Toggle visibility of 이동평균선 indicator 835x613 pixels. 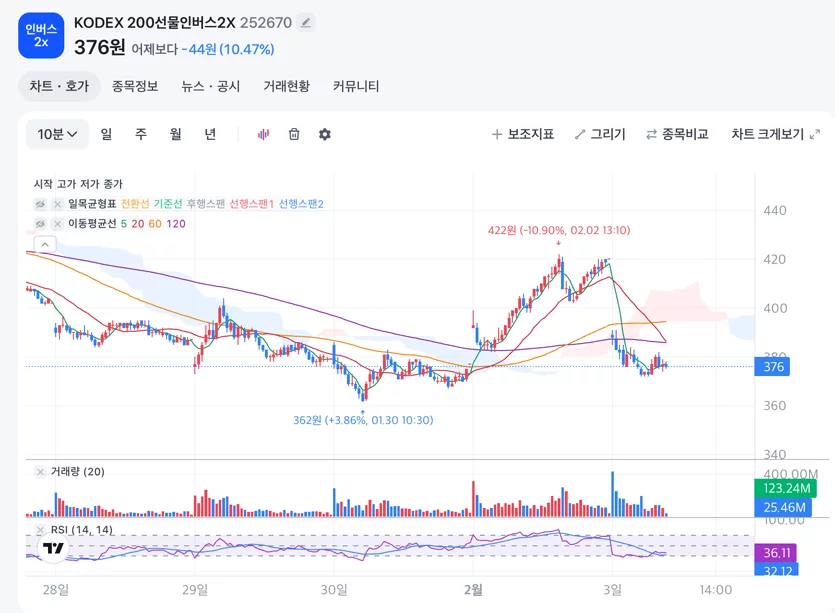coord(40,224)
